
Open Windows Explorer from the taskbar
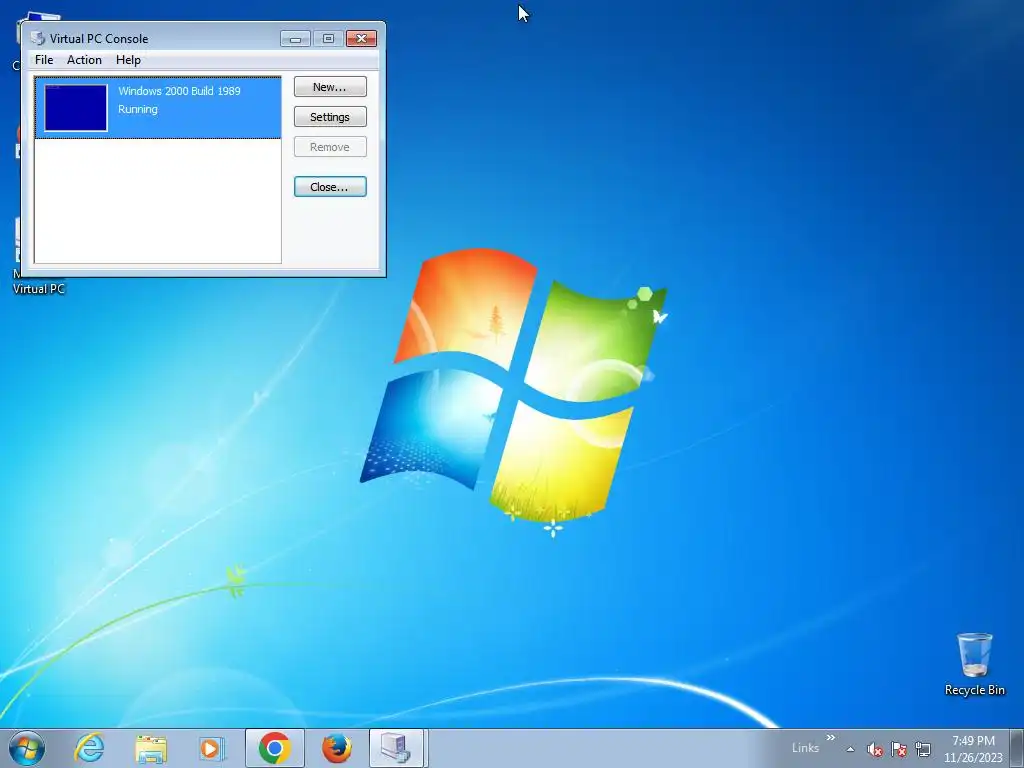(151, 748)
